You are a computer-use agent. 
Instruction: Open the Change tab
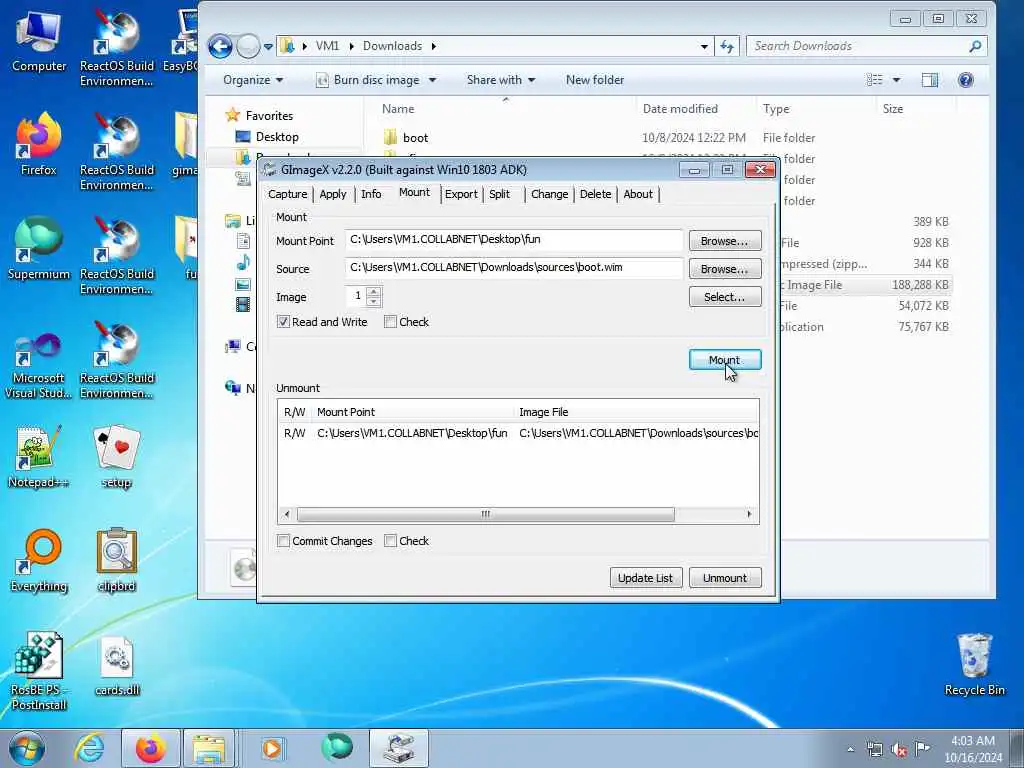pyautogui.click(x=550, y=194)
